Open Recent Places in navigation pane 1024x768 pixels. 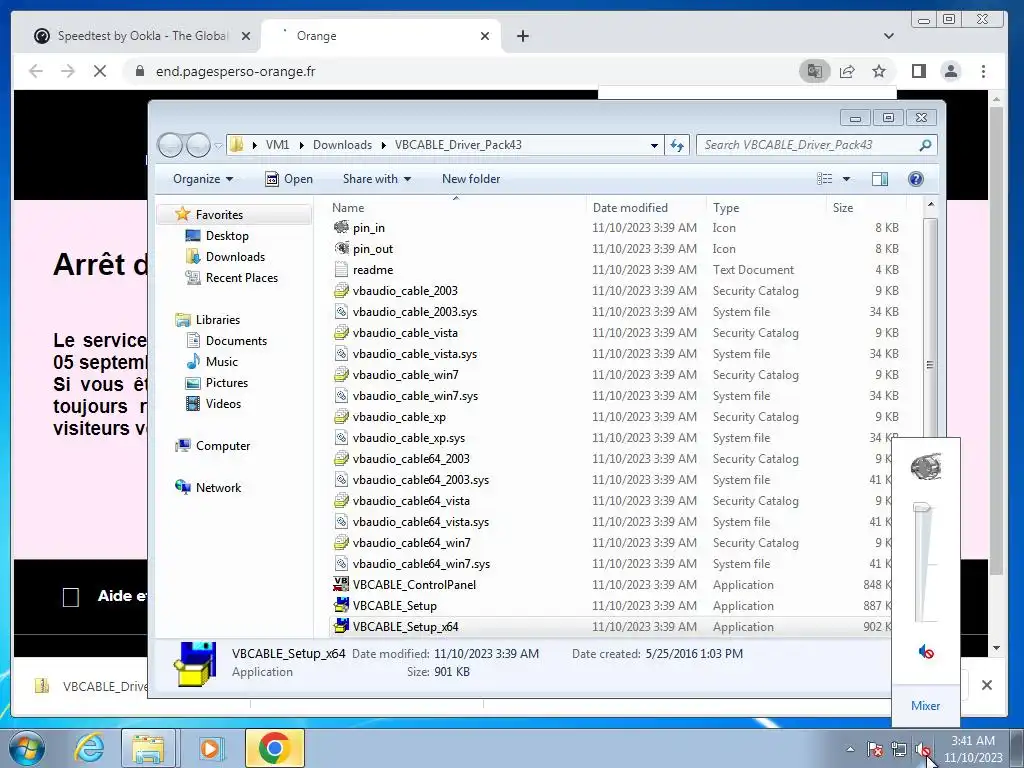232,278
